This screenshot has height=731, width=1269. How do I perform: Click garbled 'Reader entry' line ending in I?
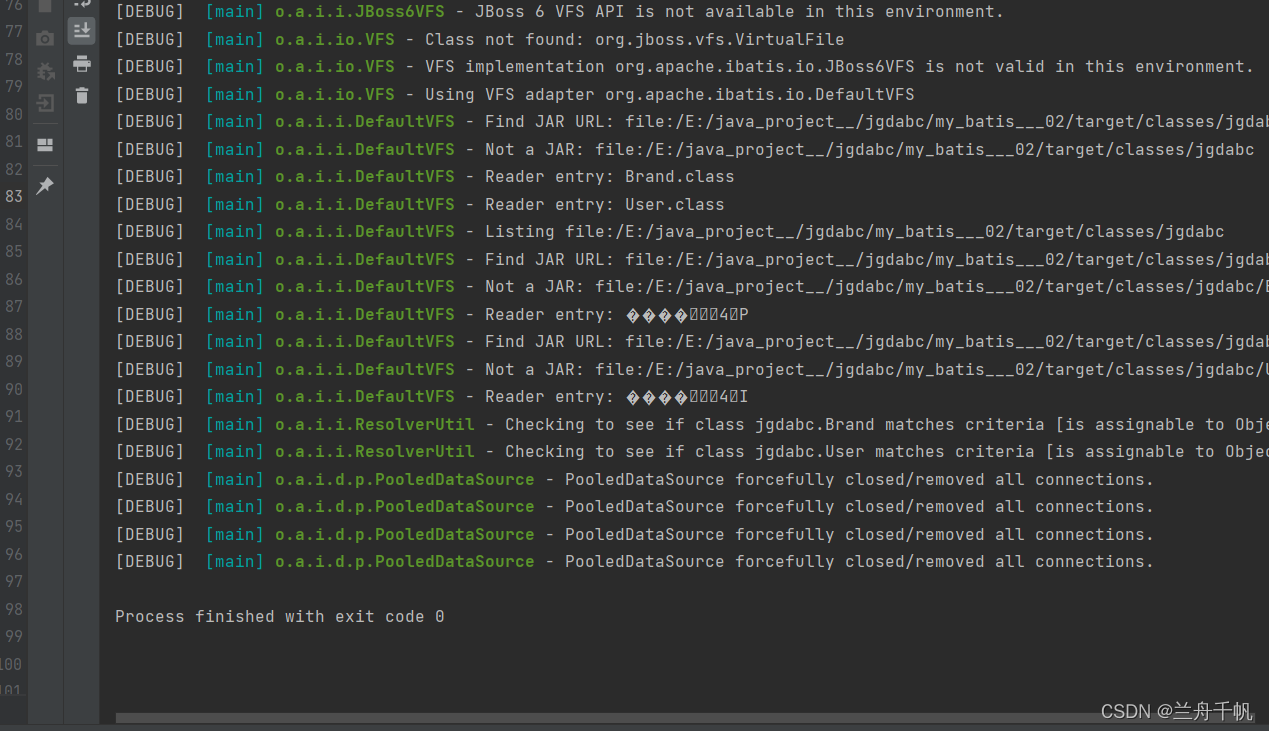coord(431,397)
